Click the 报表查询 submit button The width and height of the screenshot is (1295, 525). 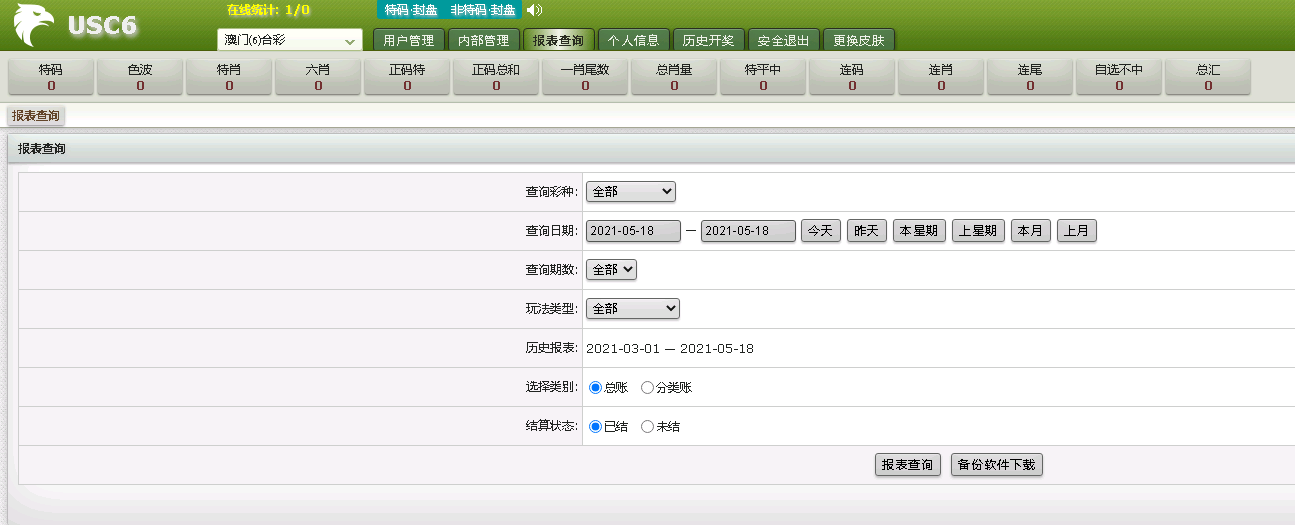click(x=908, y=465)
